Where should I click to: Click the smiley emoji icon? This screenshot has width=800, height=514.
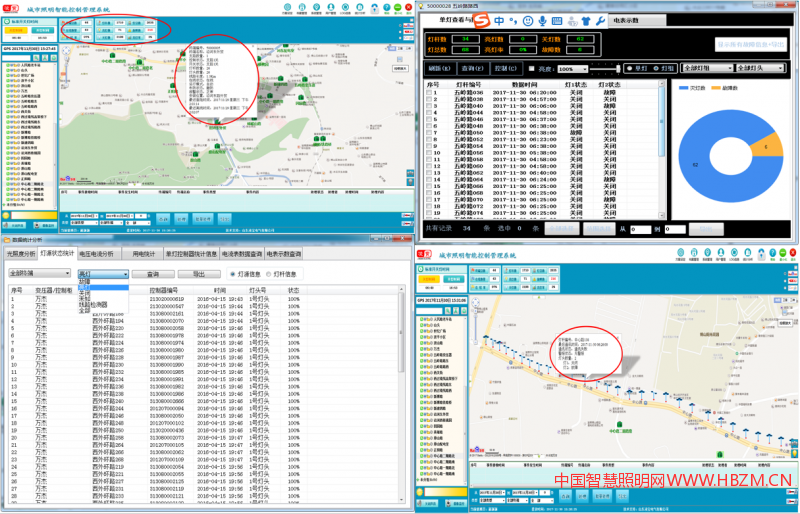pos(529,19)
